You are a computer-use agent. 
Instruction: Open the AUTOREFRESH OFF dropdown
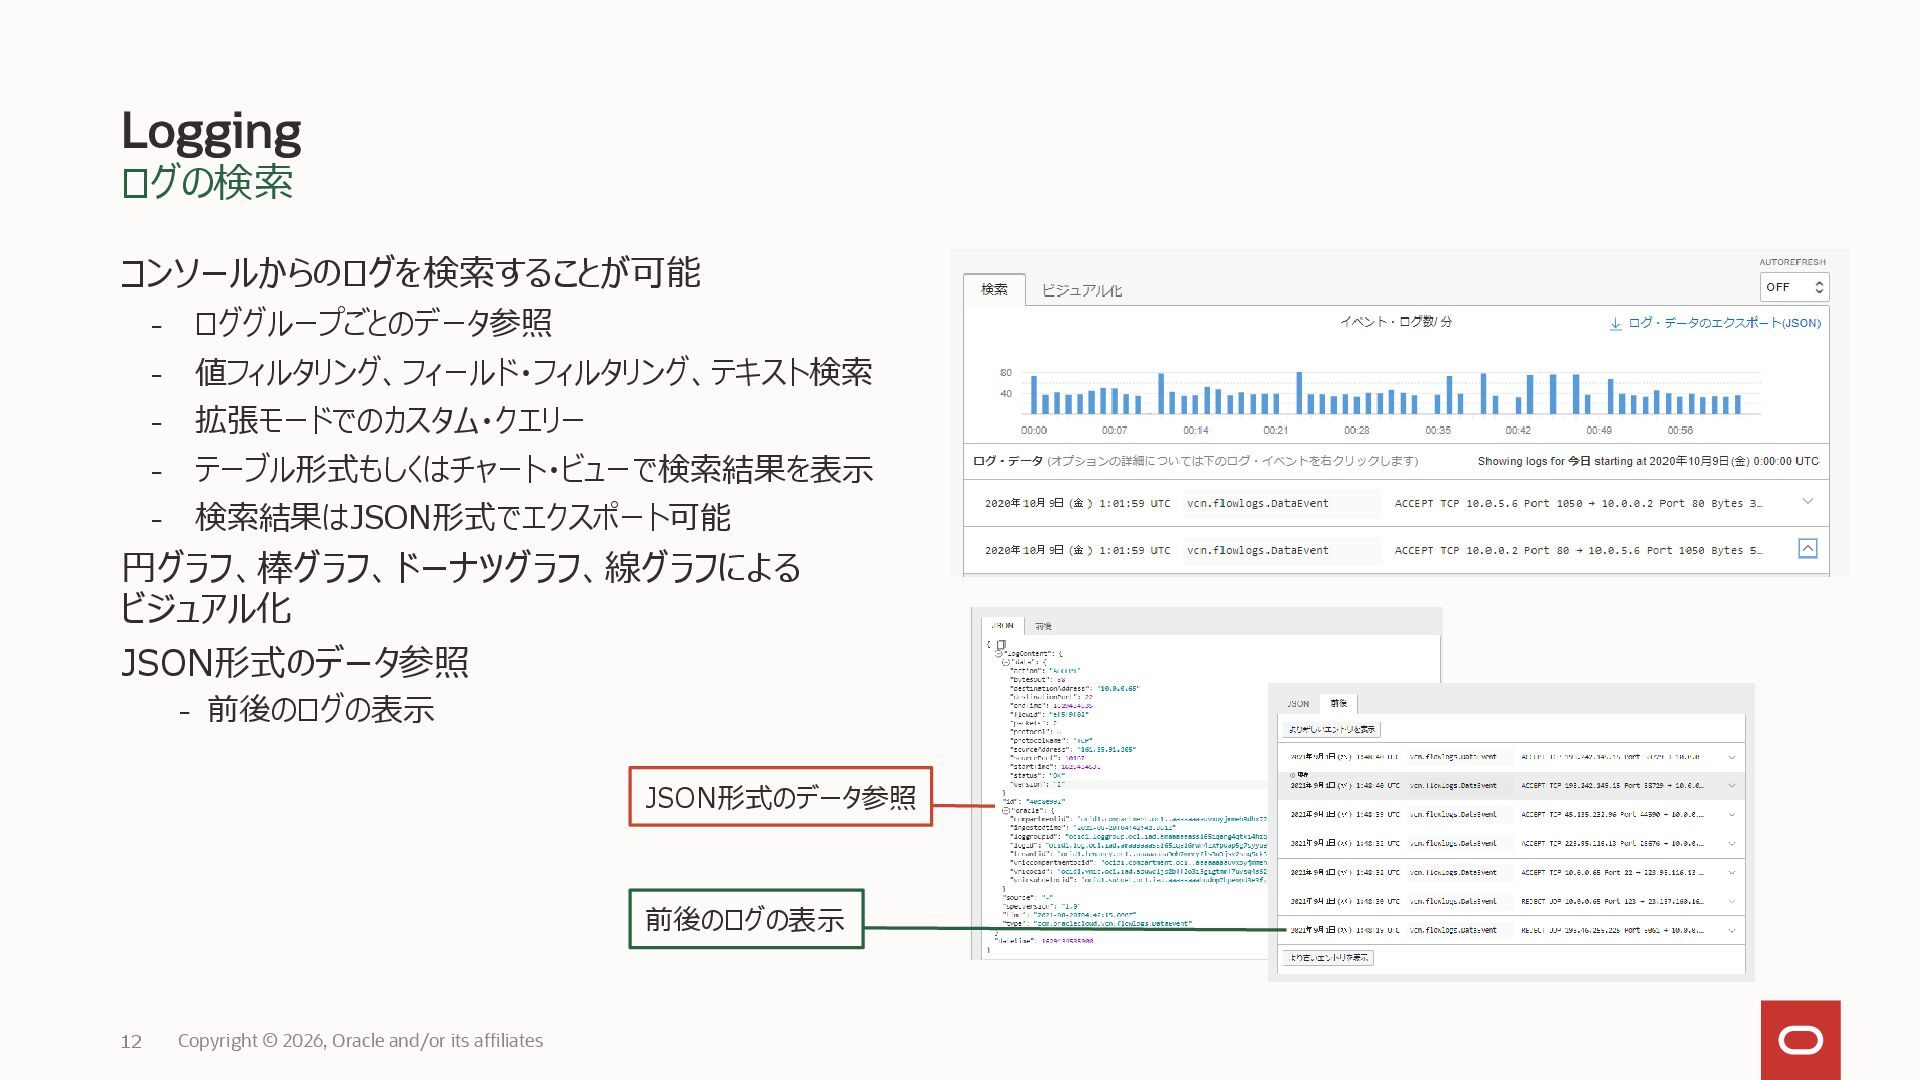1794,287
